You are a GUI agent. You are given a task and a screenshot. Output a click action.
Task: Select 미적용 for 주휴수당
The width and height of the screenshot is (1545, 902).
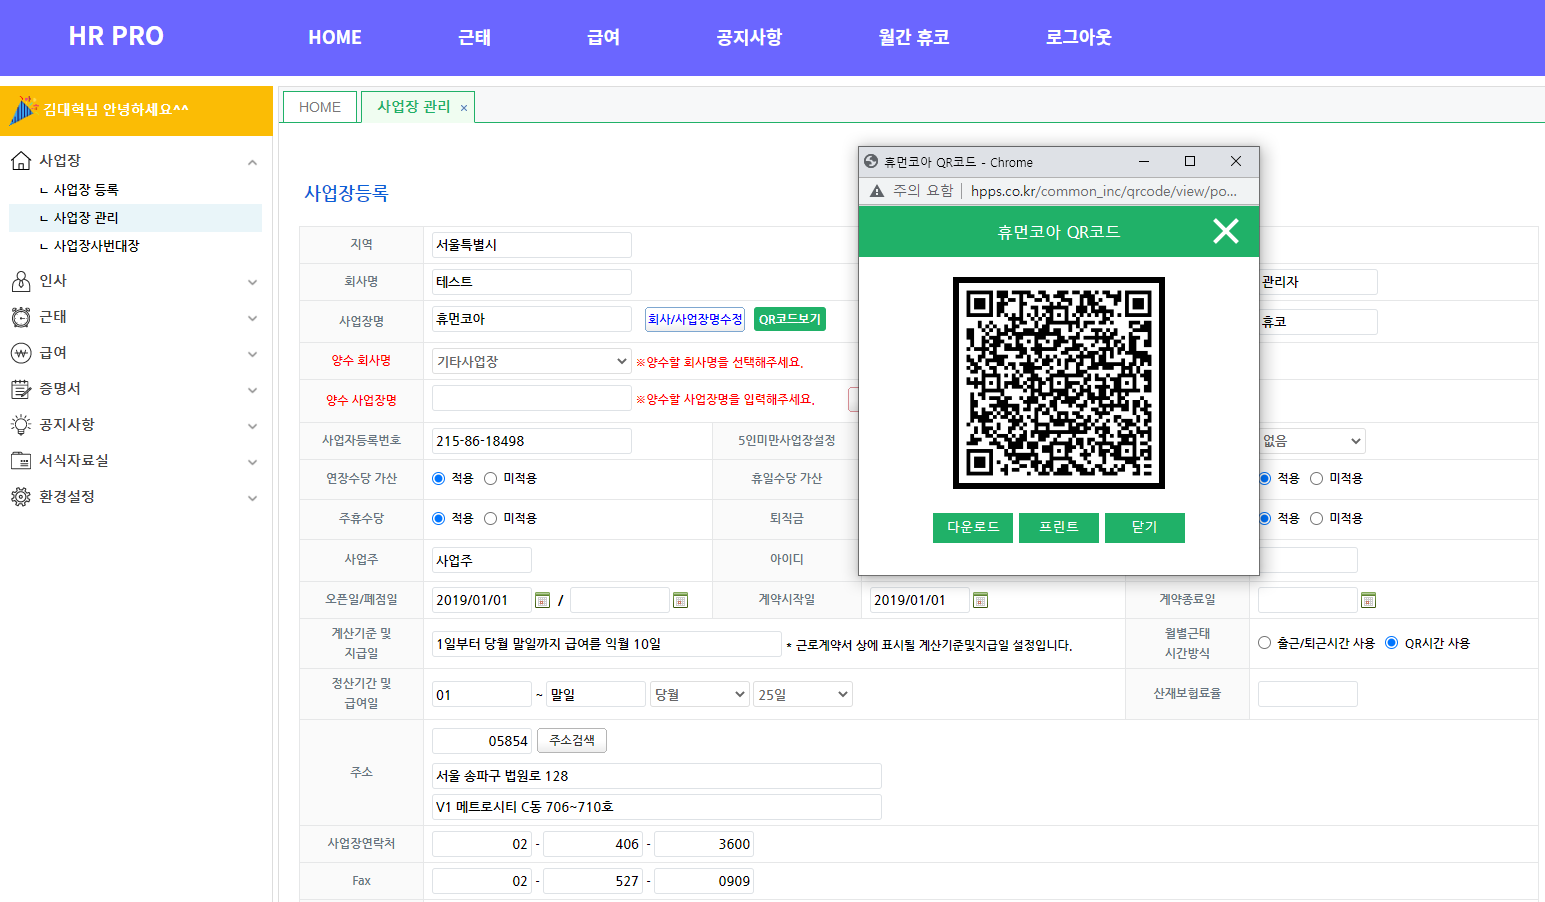pos(490,518)
